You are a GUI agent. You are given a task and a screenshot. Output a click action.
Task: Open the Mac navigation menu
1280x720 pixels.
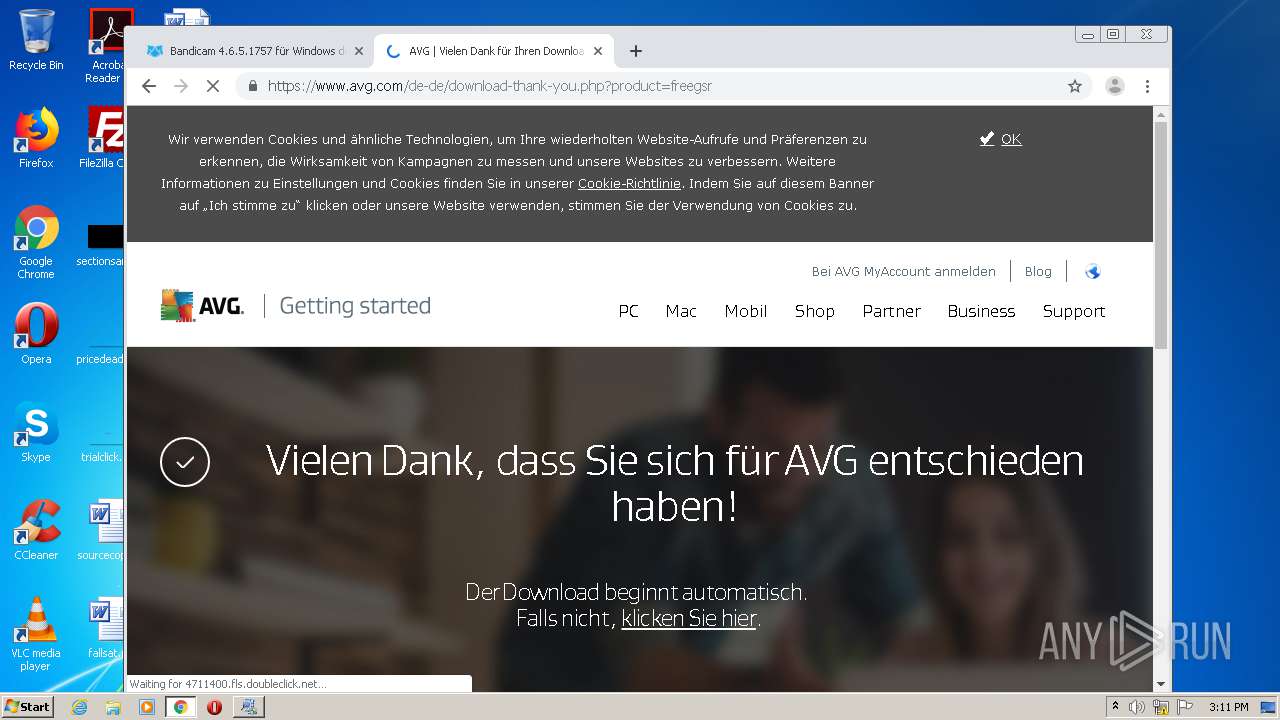[x=681, y=311]
